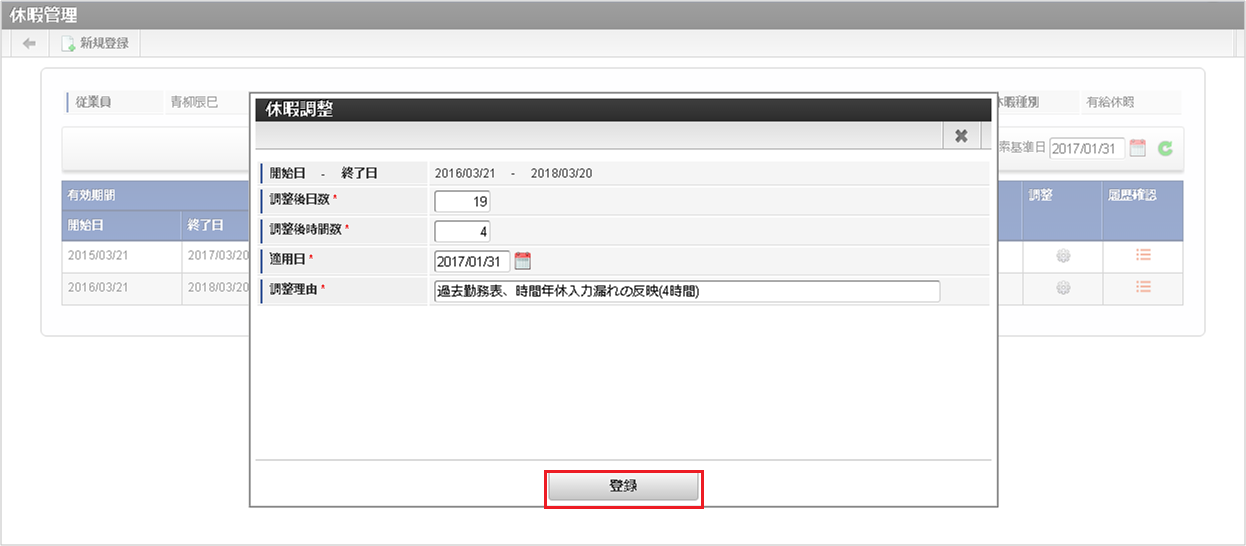Click the back arrow in the toolbar
This screenshot has width=1246, height=546.
click(x=29, y=44)
